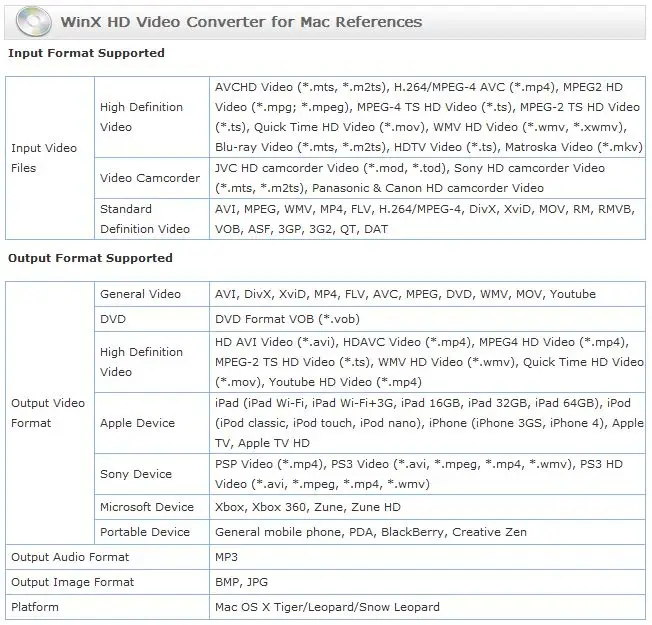Screen dimensions: 652x625
Task: Click the Apple Device category label
Action: coord(138,423)
